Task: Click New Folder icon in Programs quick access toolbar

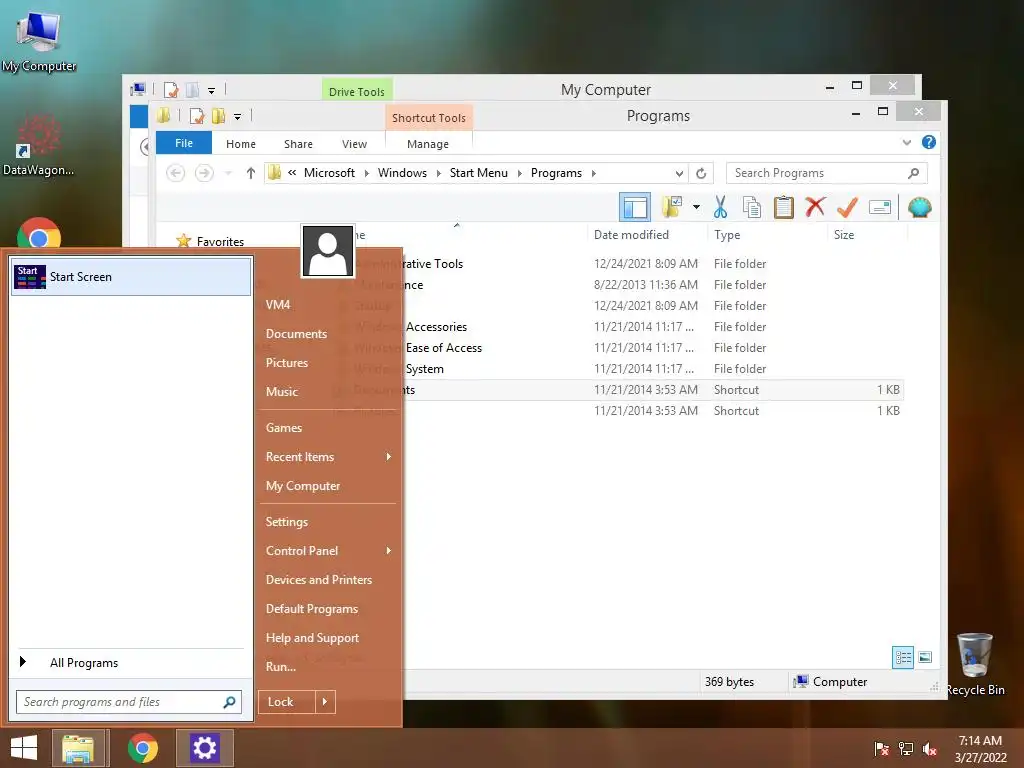Action: tap(218, 116)
